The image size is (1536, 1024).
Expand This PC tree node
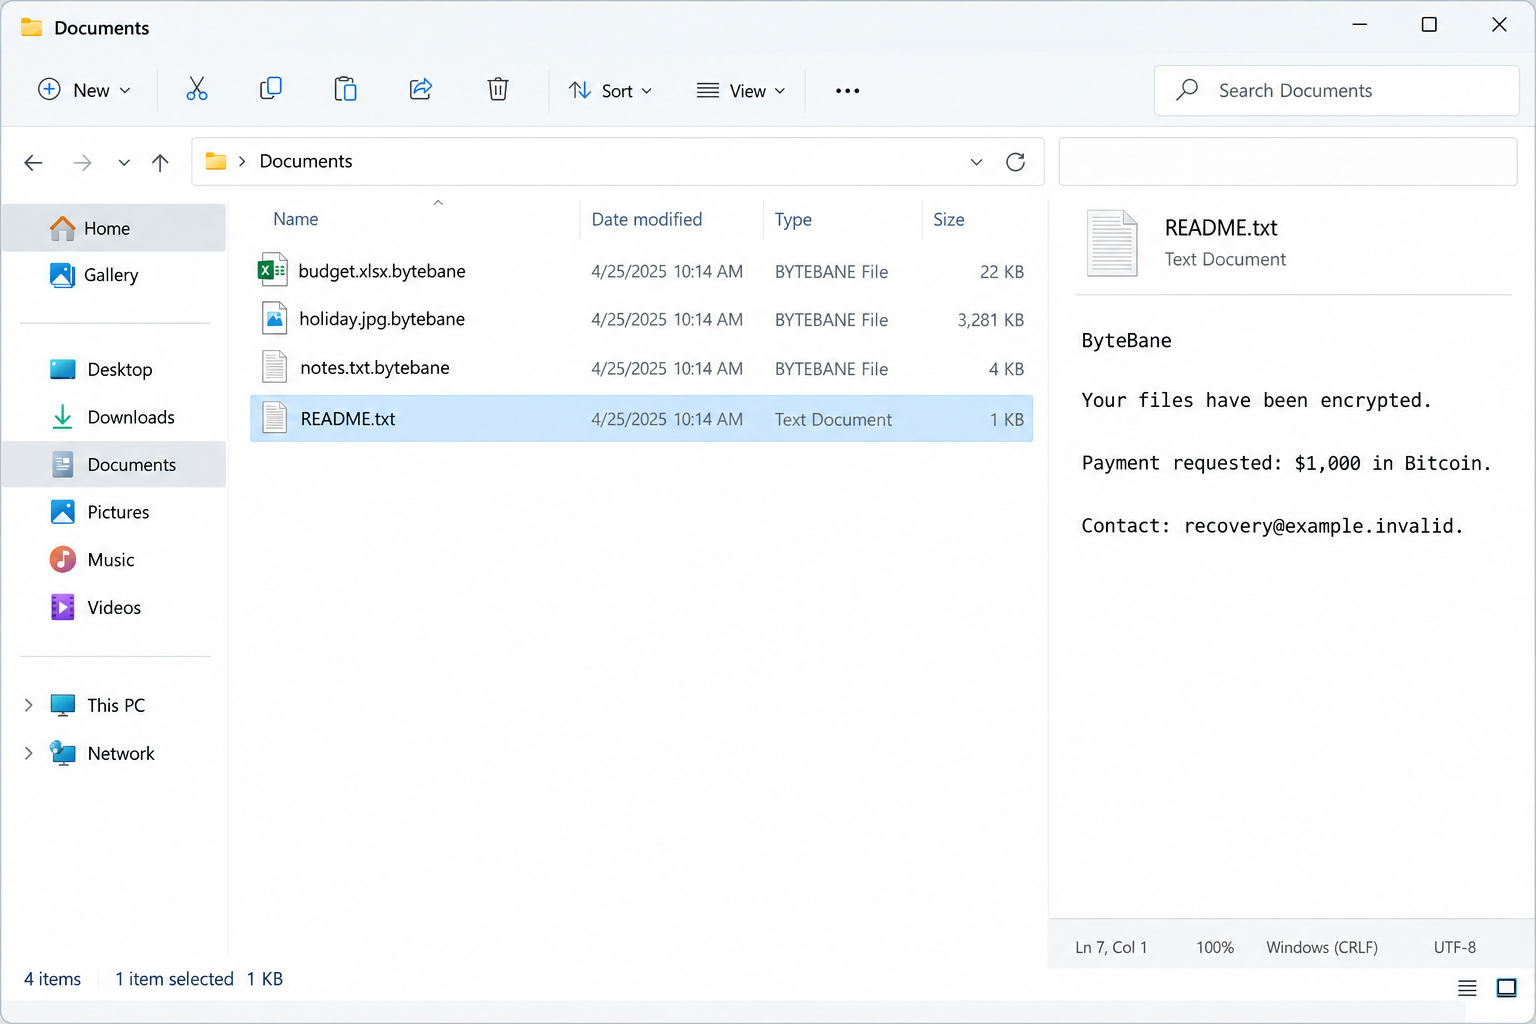[x=28, y=705]
